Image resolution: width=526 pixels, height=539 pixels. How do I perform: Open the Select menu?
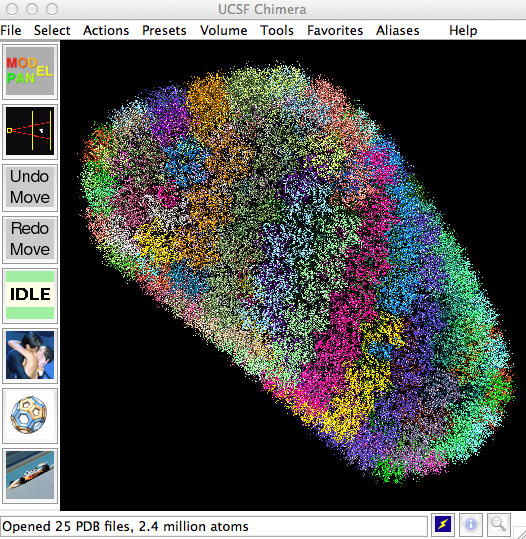(x=52, y=30)
